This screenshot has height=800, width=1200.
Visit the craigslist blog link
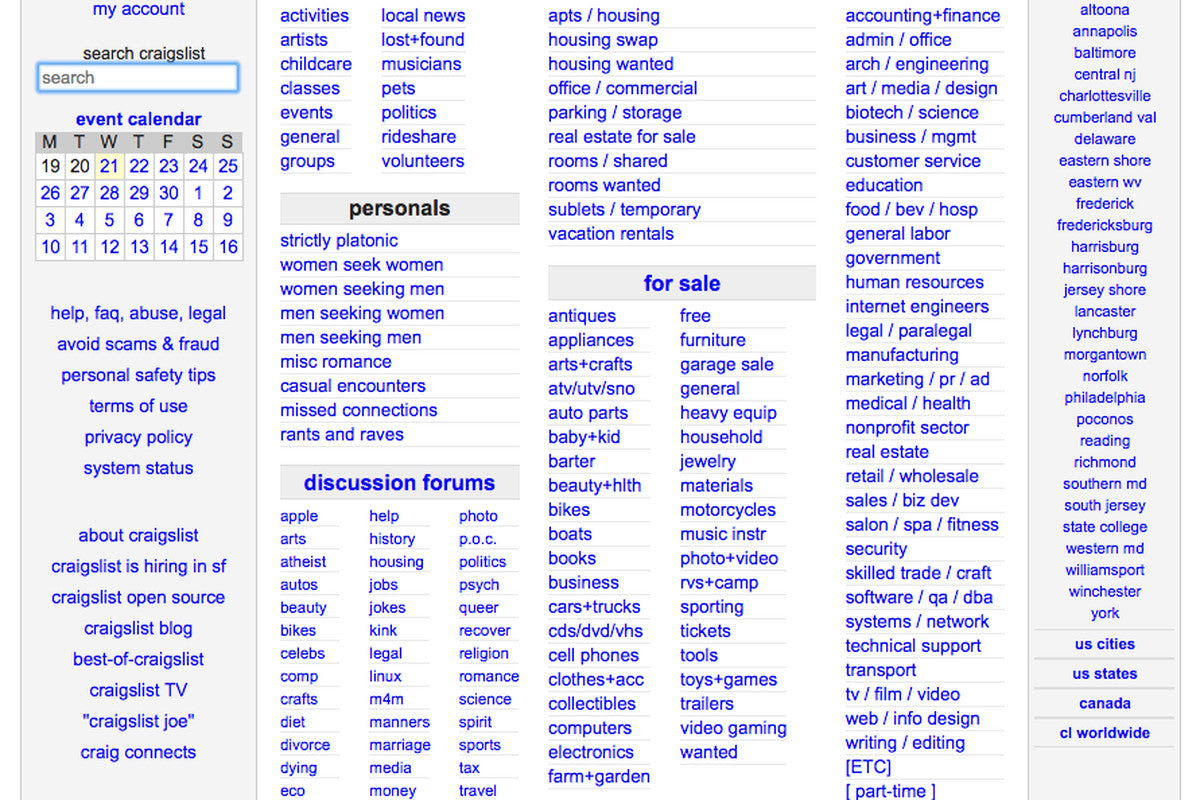[138, 628]
